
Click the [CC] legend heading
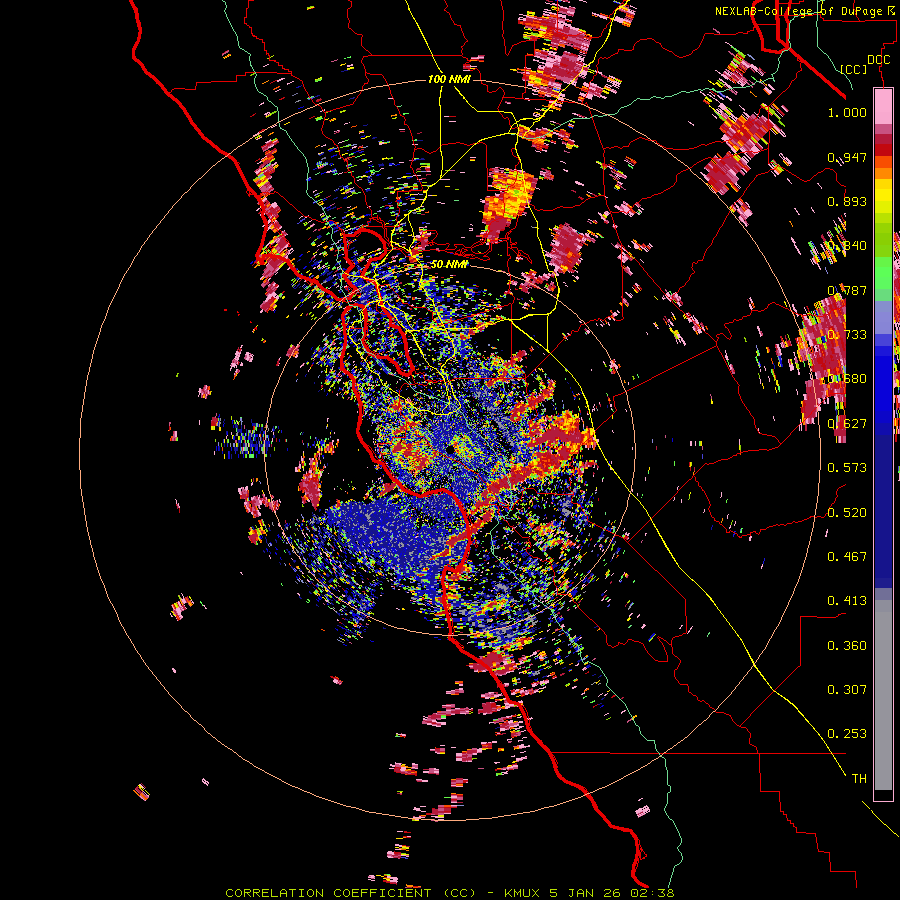click(x=854, y=69)
